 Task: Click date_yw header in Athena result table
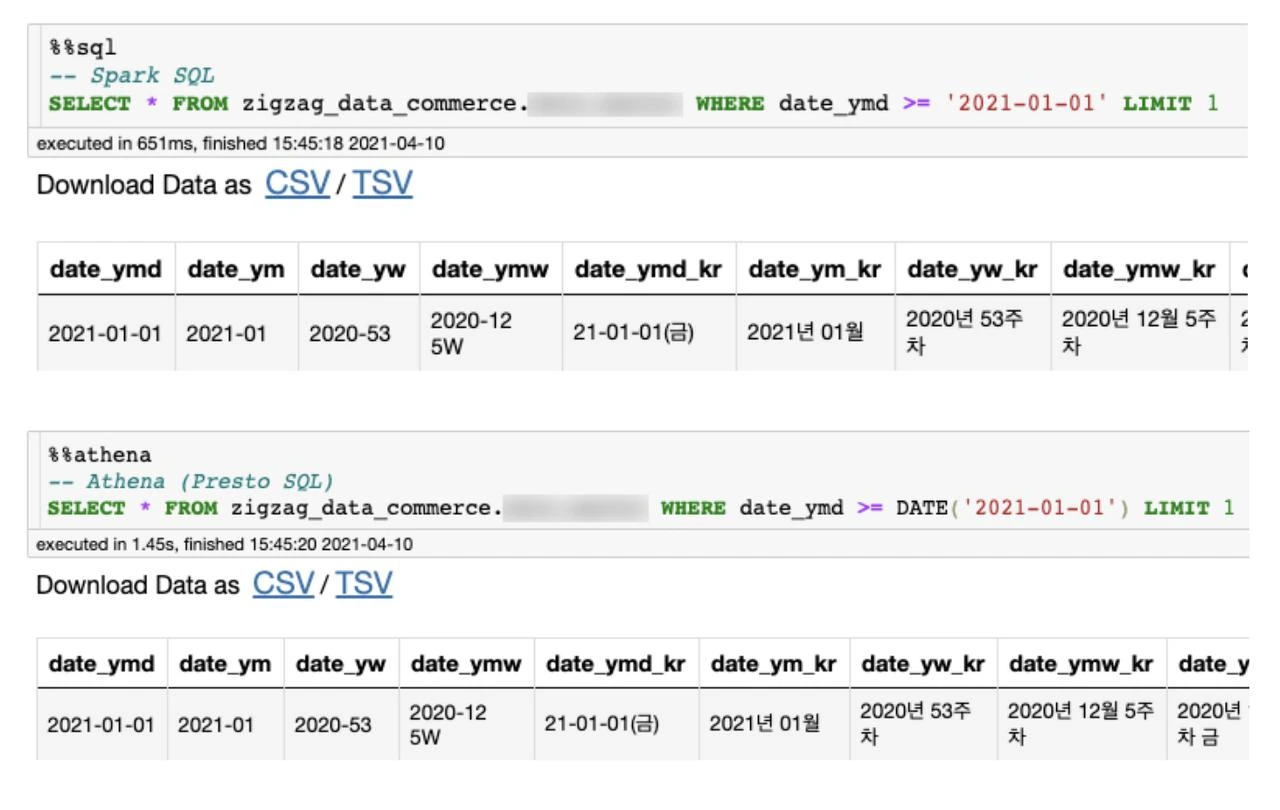[341, 664]
